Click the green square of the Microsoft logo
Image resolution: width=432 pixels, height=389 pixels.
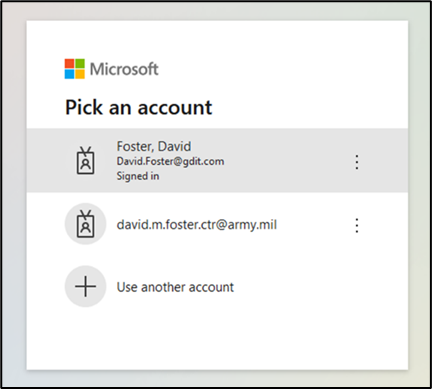pyautogui.click(x=80, y=64)
